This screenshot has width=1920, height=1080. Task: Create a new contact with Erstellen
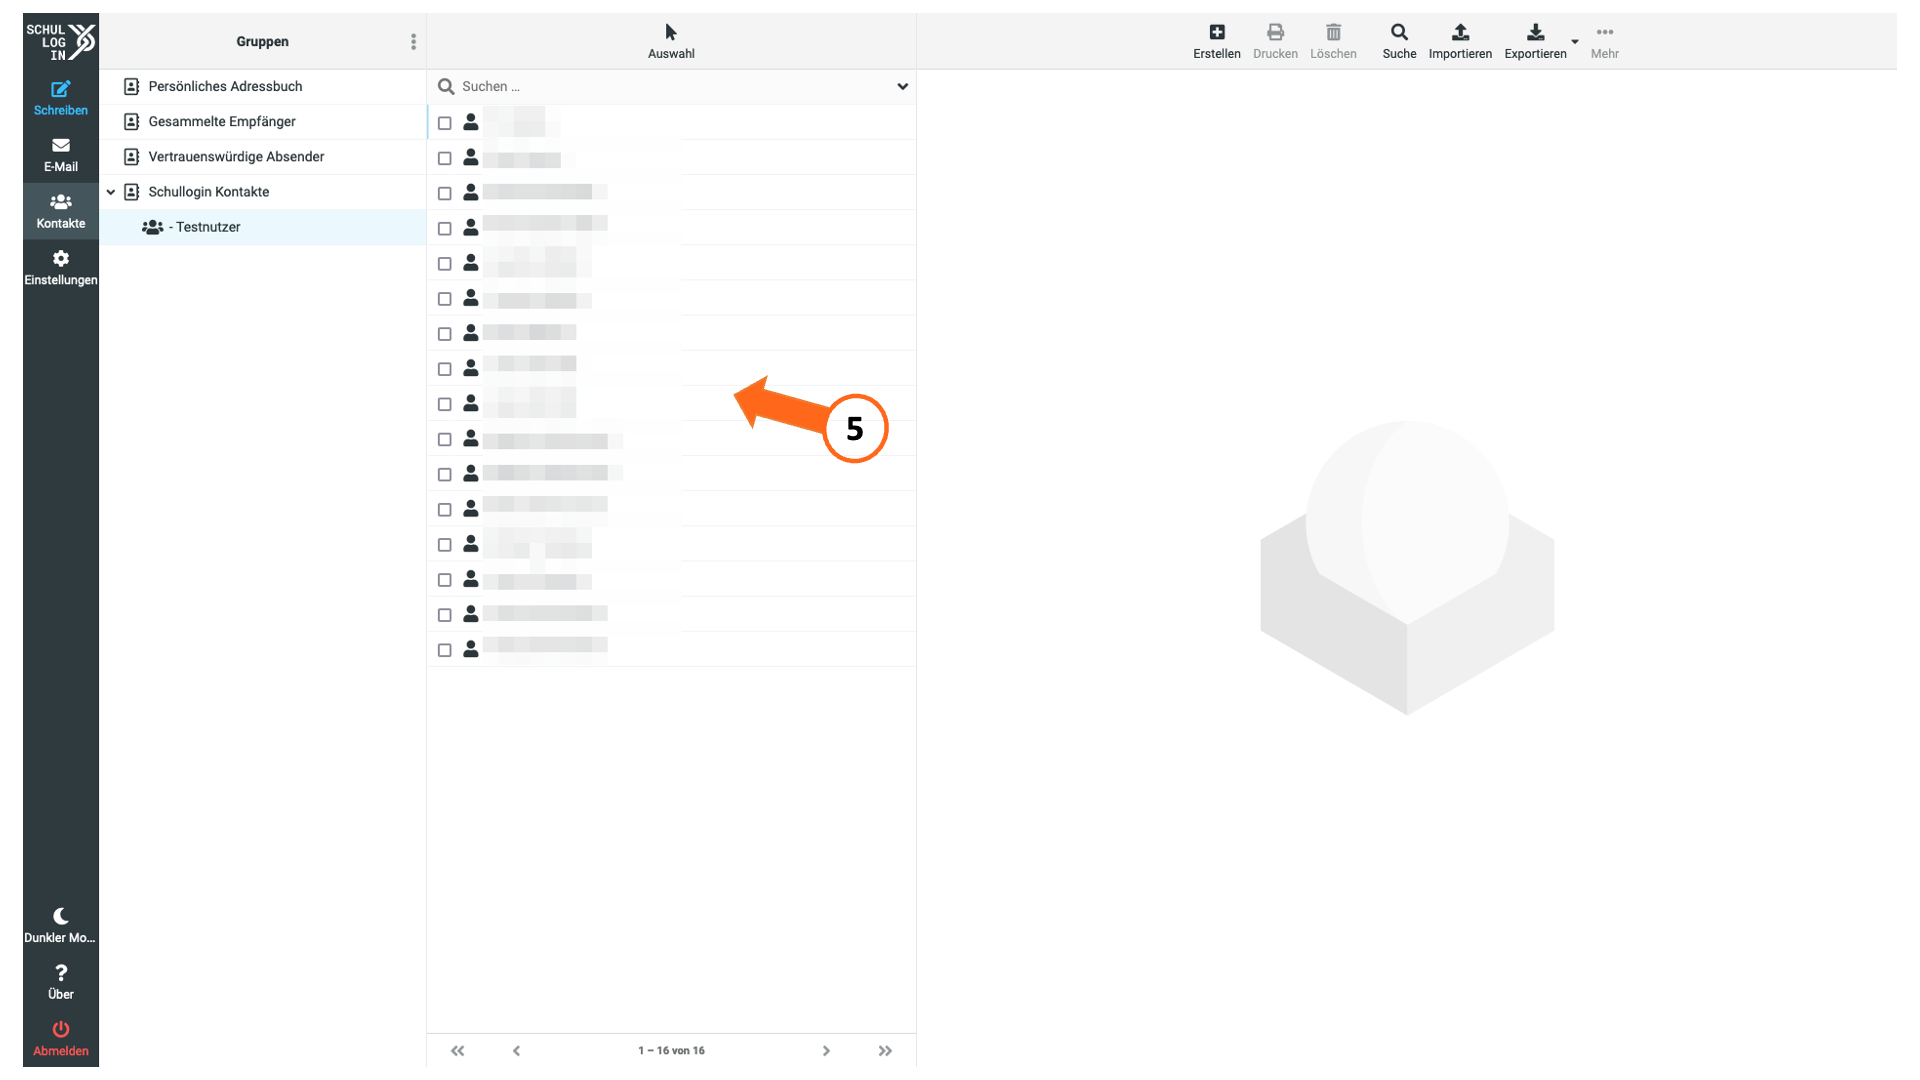click(x=1217, y=42)
